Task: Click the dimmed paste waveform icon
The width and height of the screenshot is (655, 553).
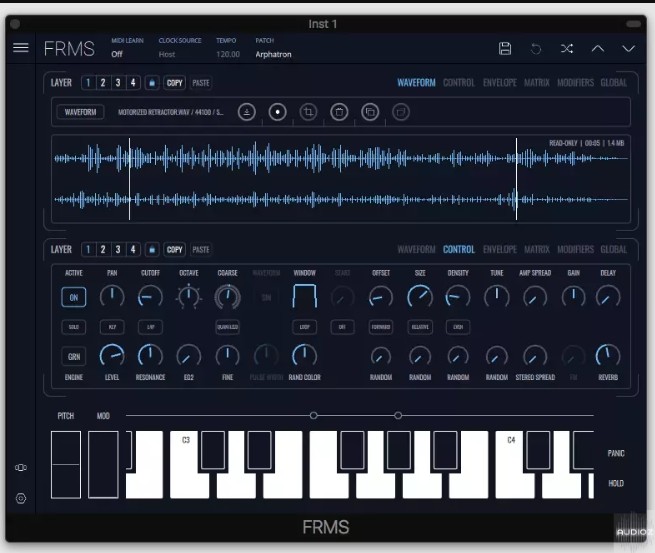Action: (x=401, y=112)
